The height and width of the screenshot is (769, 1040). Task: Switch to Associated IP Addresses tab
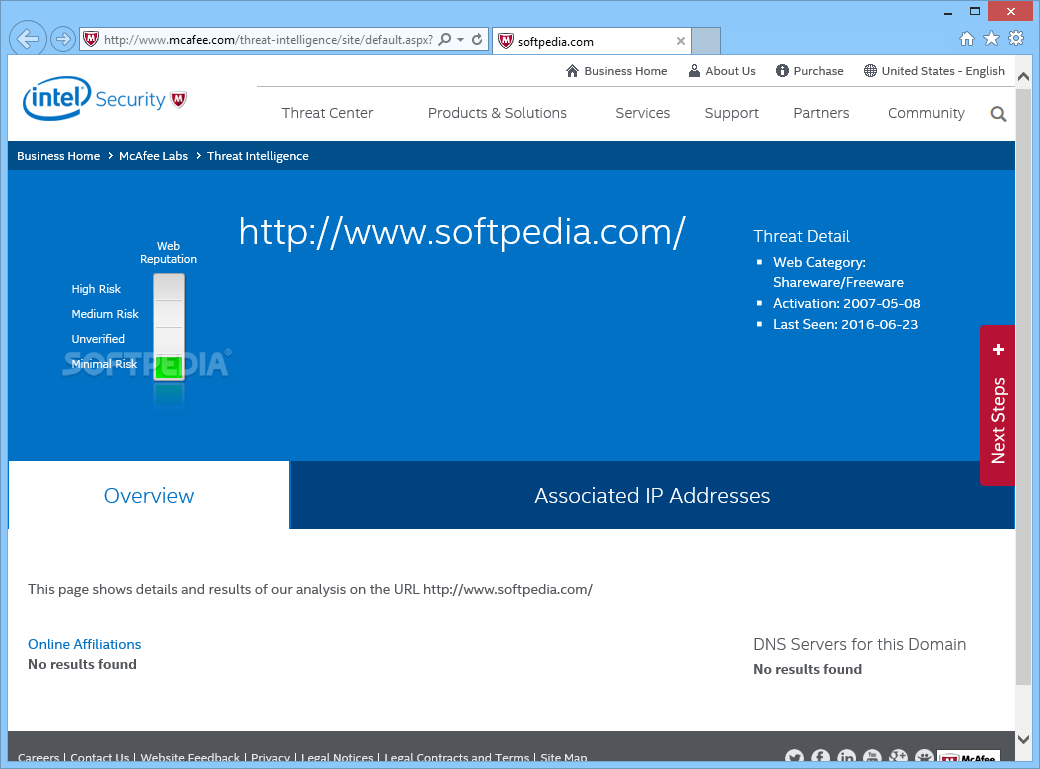pos(652,495)
